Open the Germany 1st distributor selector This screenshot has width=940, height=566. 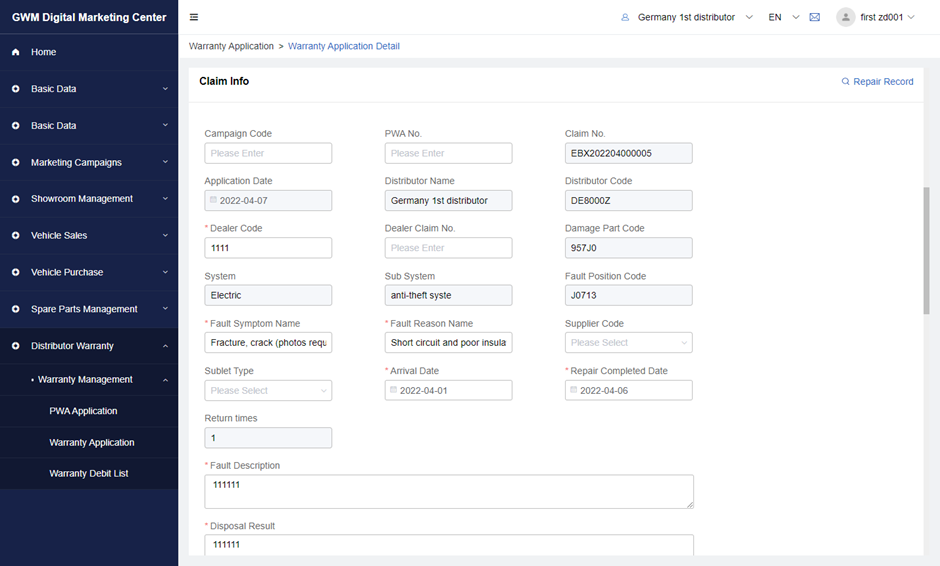pyautogui.click(x=686, y=17)
